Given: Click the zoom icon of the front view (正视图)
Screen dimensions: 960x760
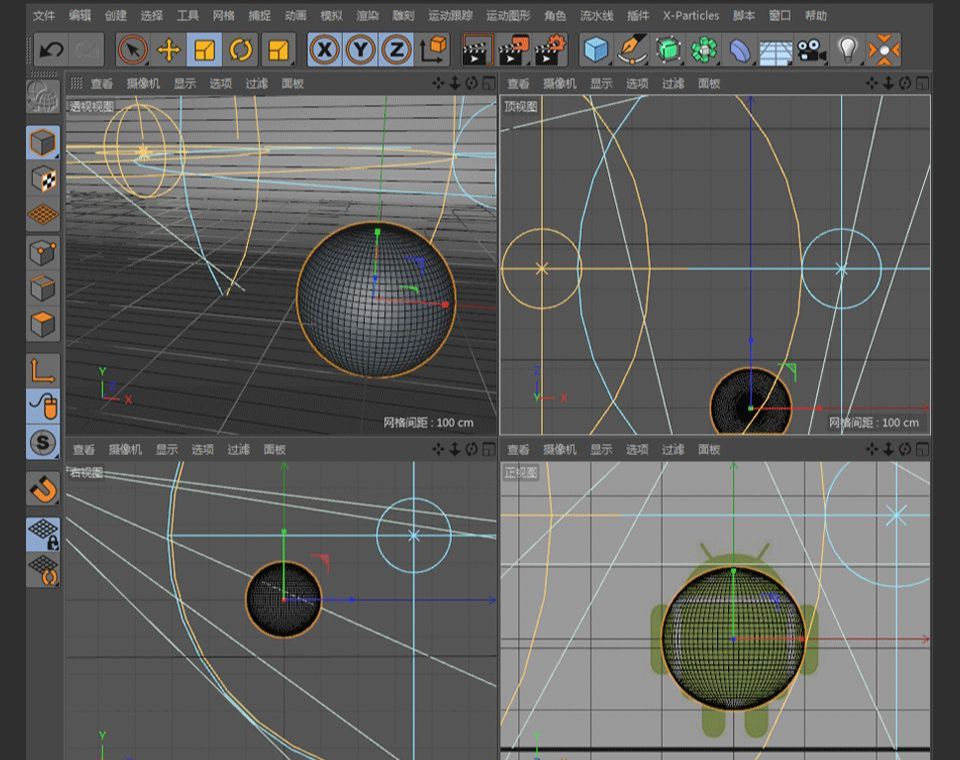Looking at the screenshot, I should 888,450.
